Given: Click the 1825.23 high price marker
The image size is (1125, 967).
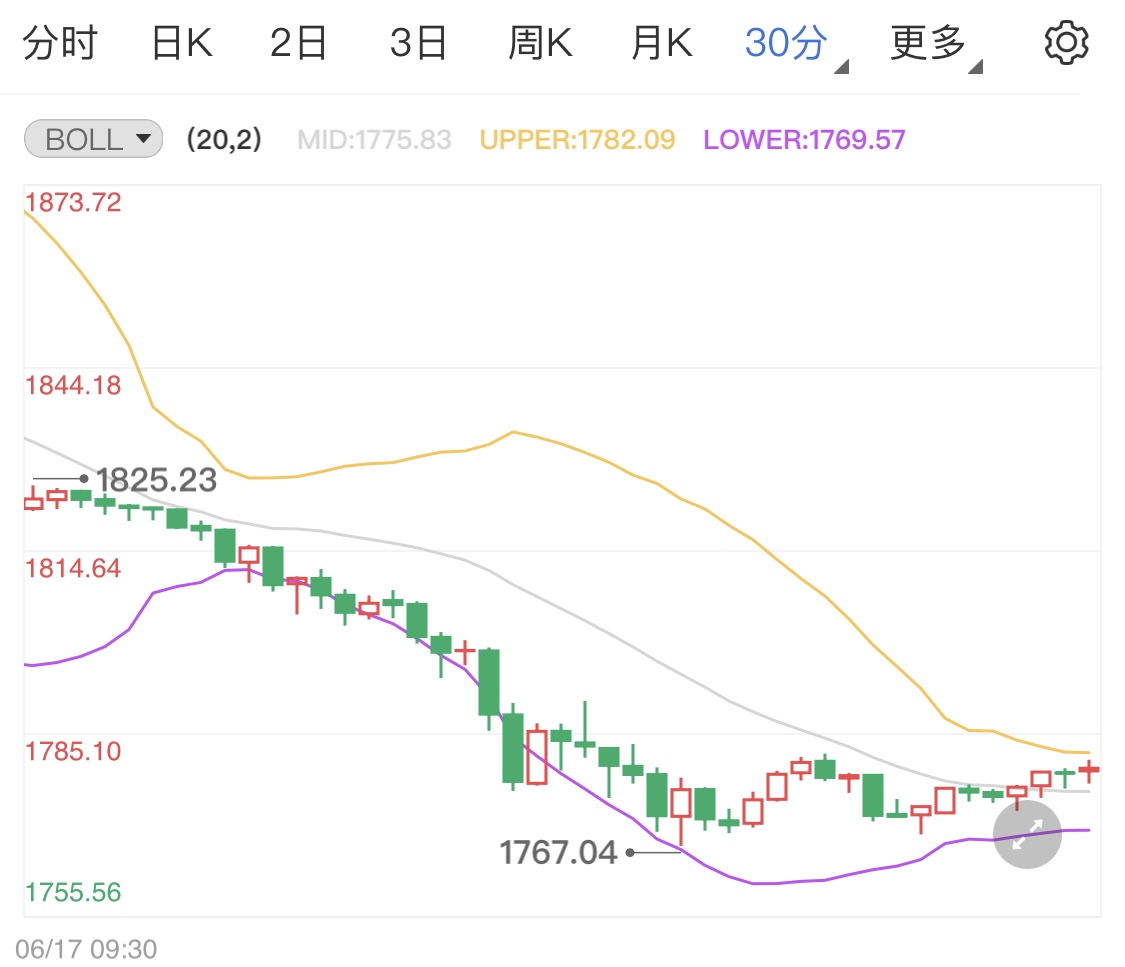Looking at the screenshot, I should (156, 480).
